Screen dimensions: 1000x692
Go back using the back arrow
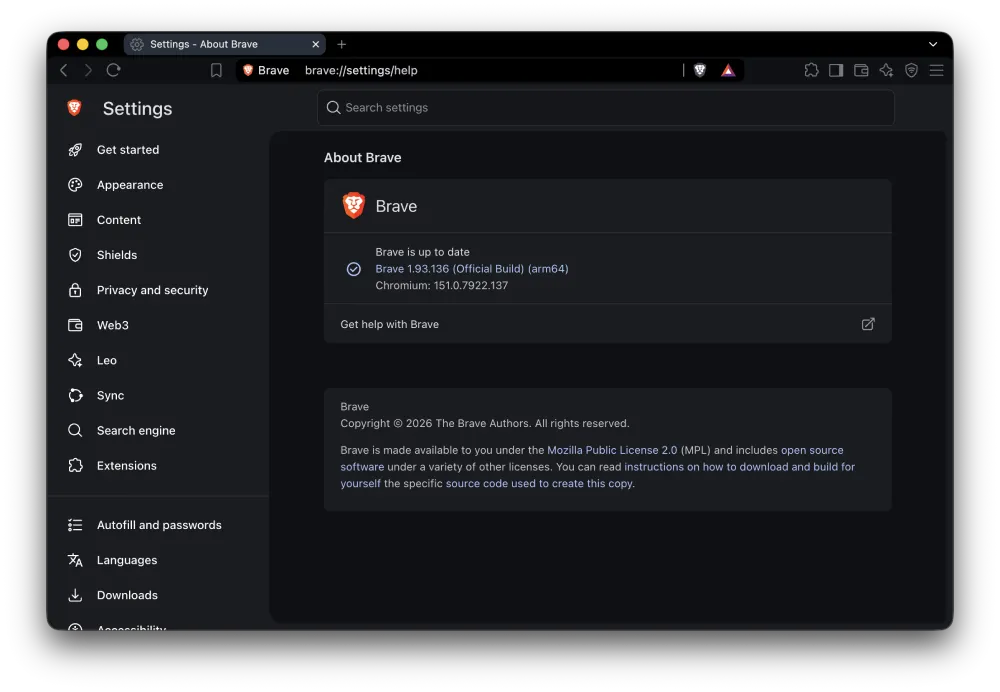(64, 70)
